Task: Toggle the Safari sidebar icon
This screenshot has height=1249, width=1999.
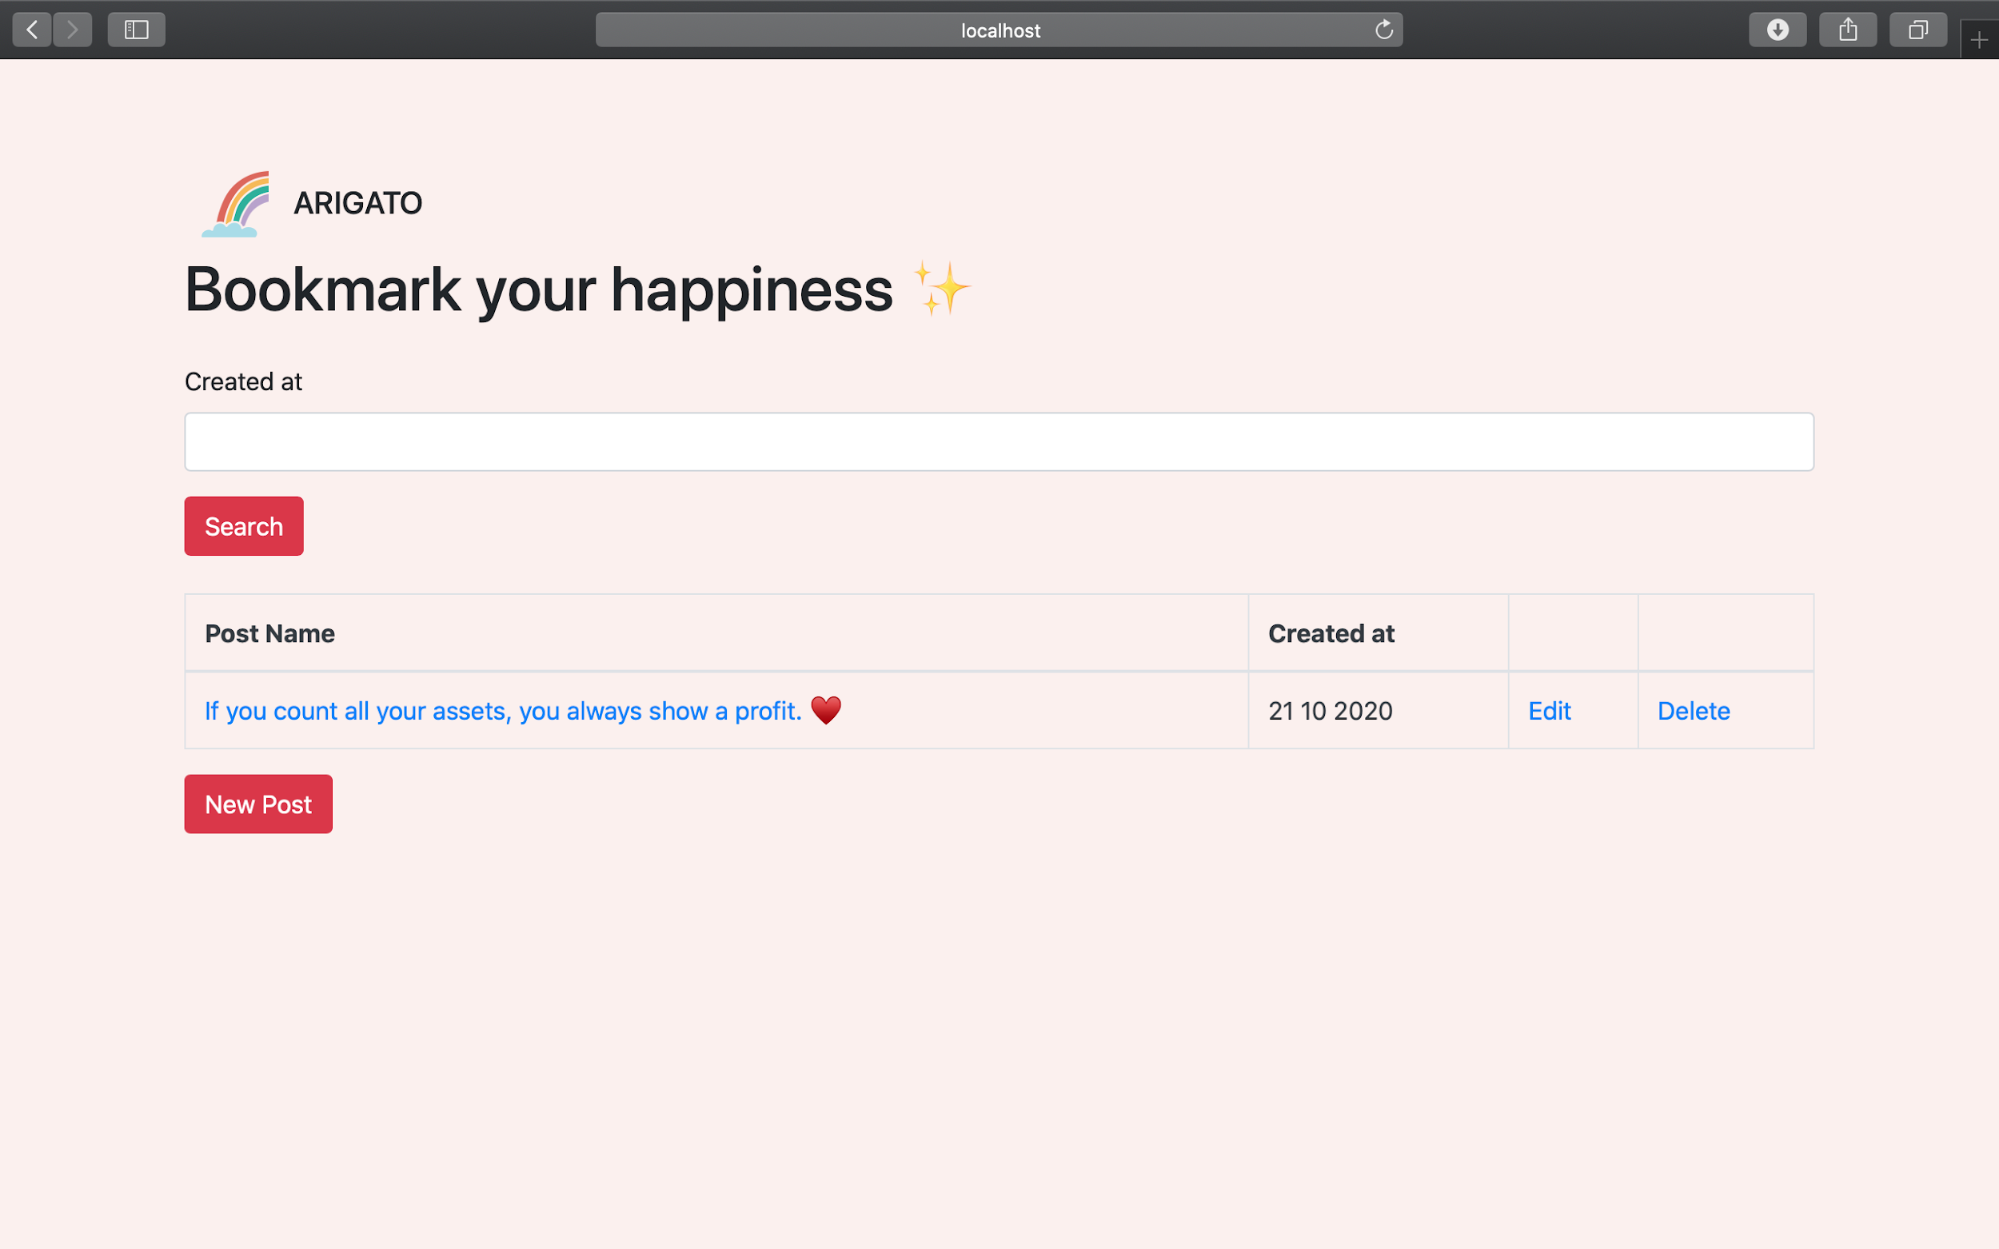Action: coord(136,30)
